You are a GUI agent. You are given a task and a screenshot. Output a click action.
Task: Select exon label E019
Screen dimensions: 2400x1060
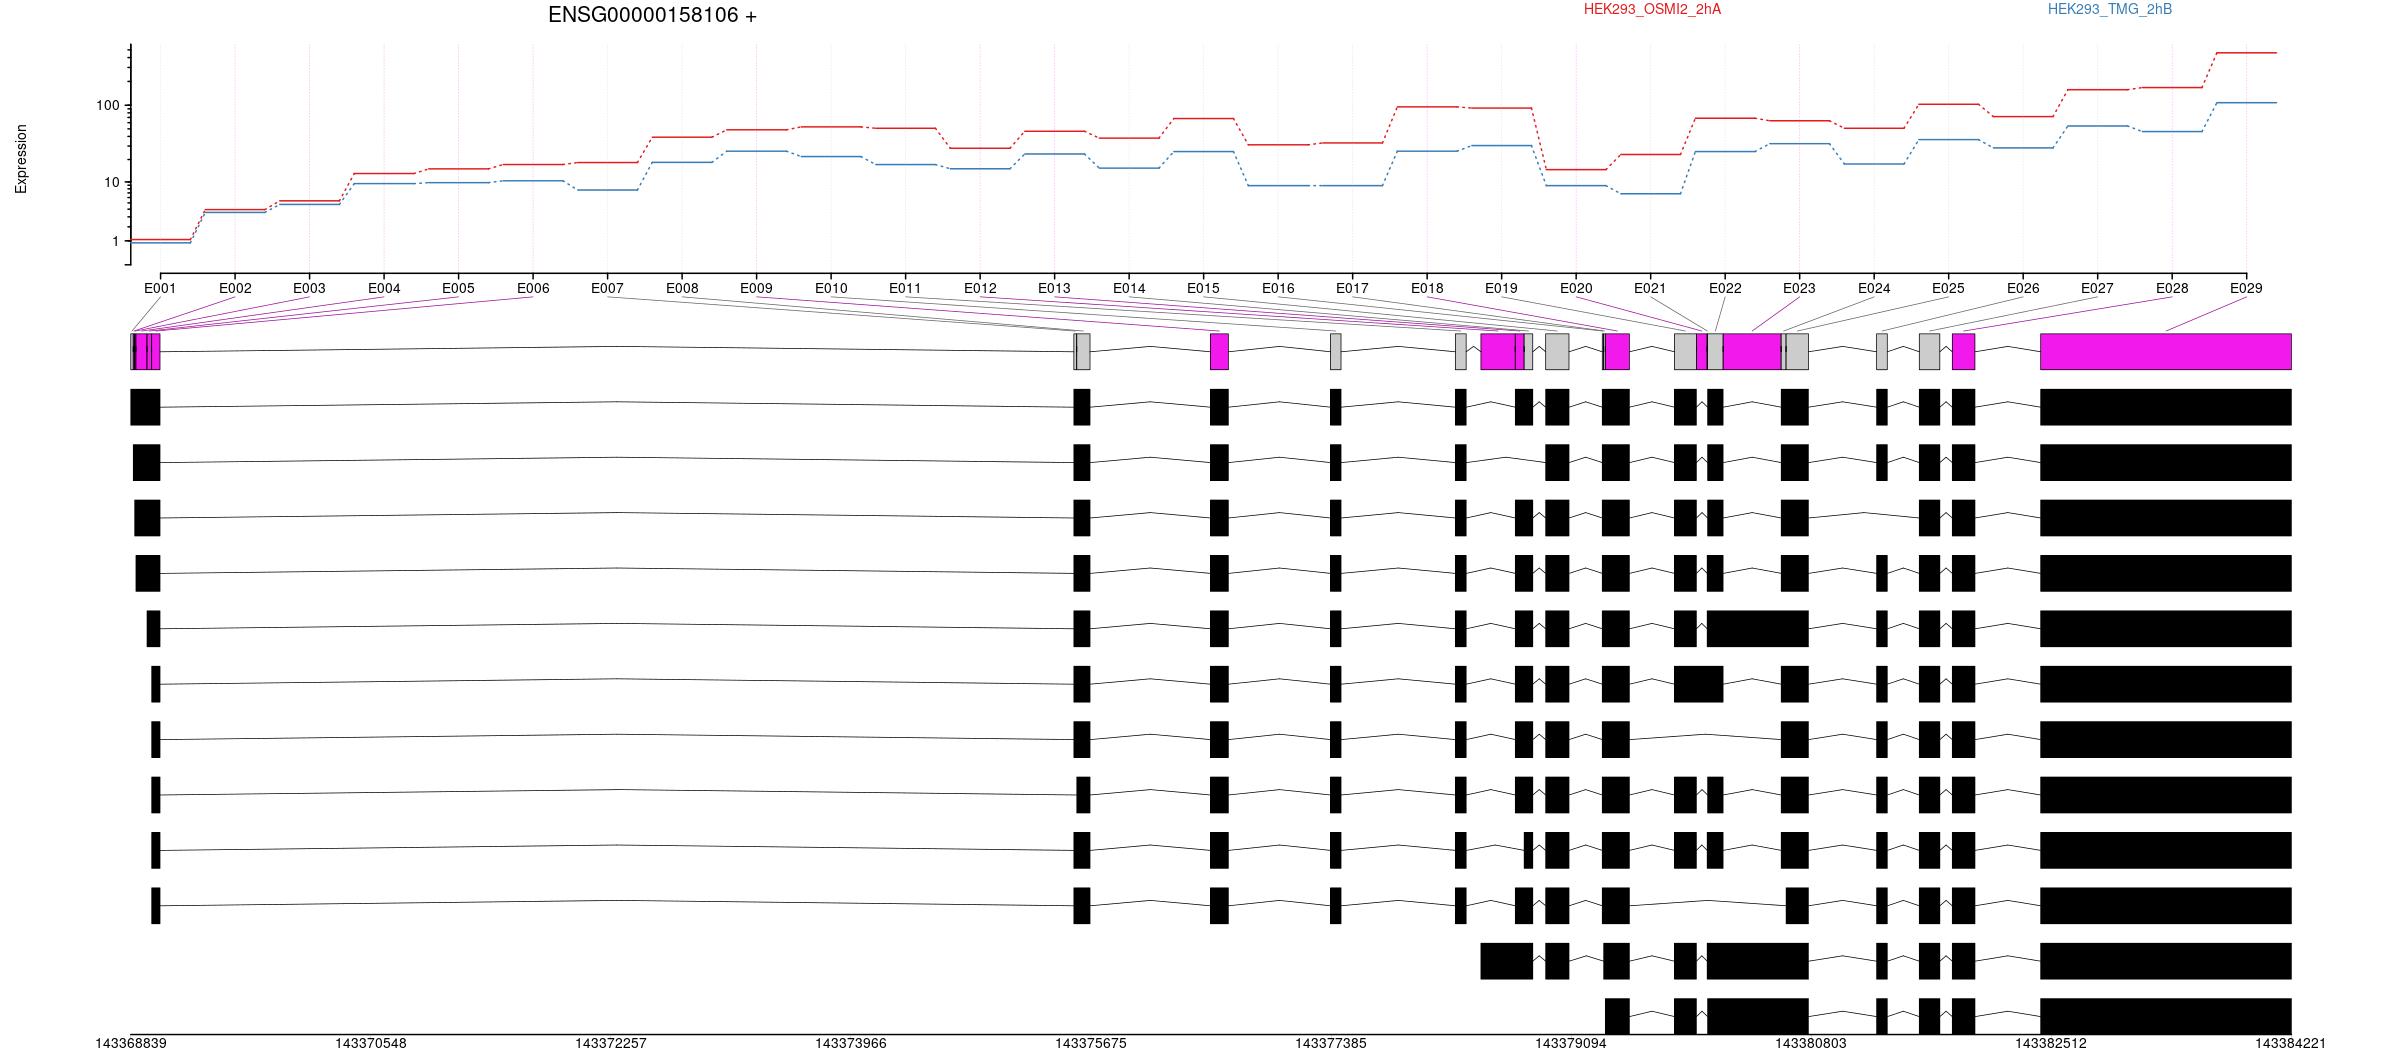pos(1501,288)
